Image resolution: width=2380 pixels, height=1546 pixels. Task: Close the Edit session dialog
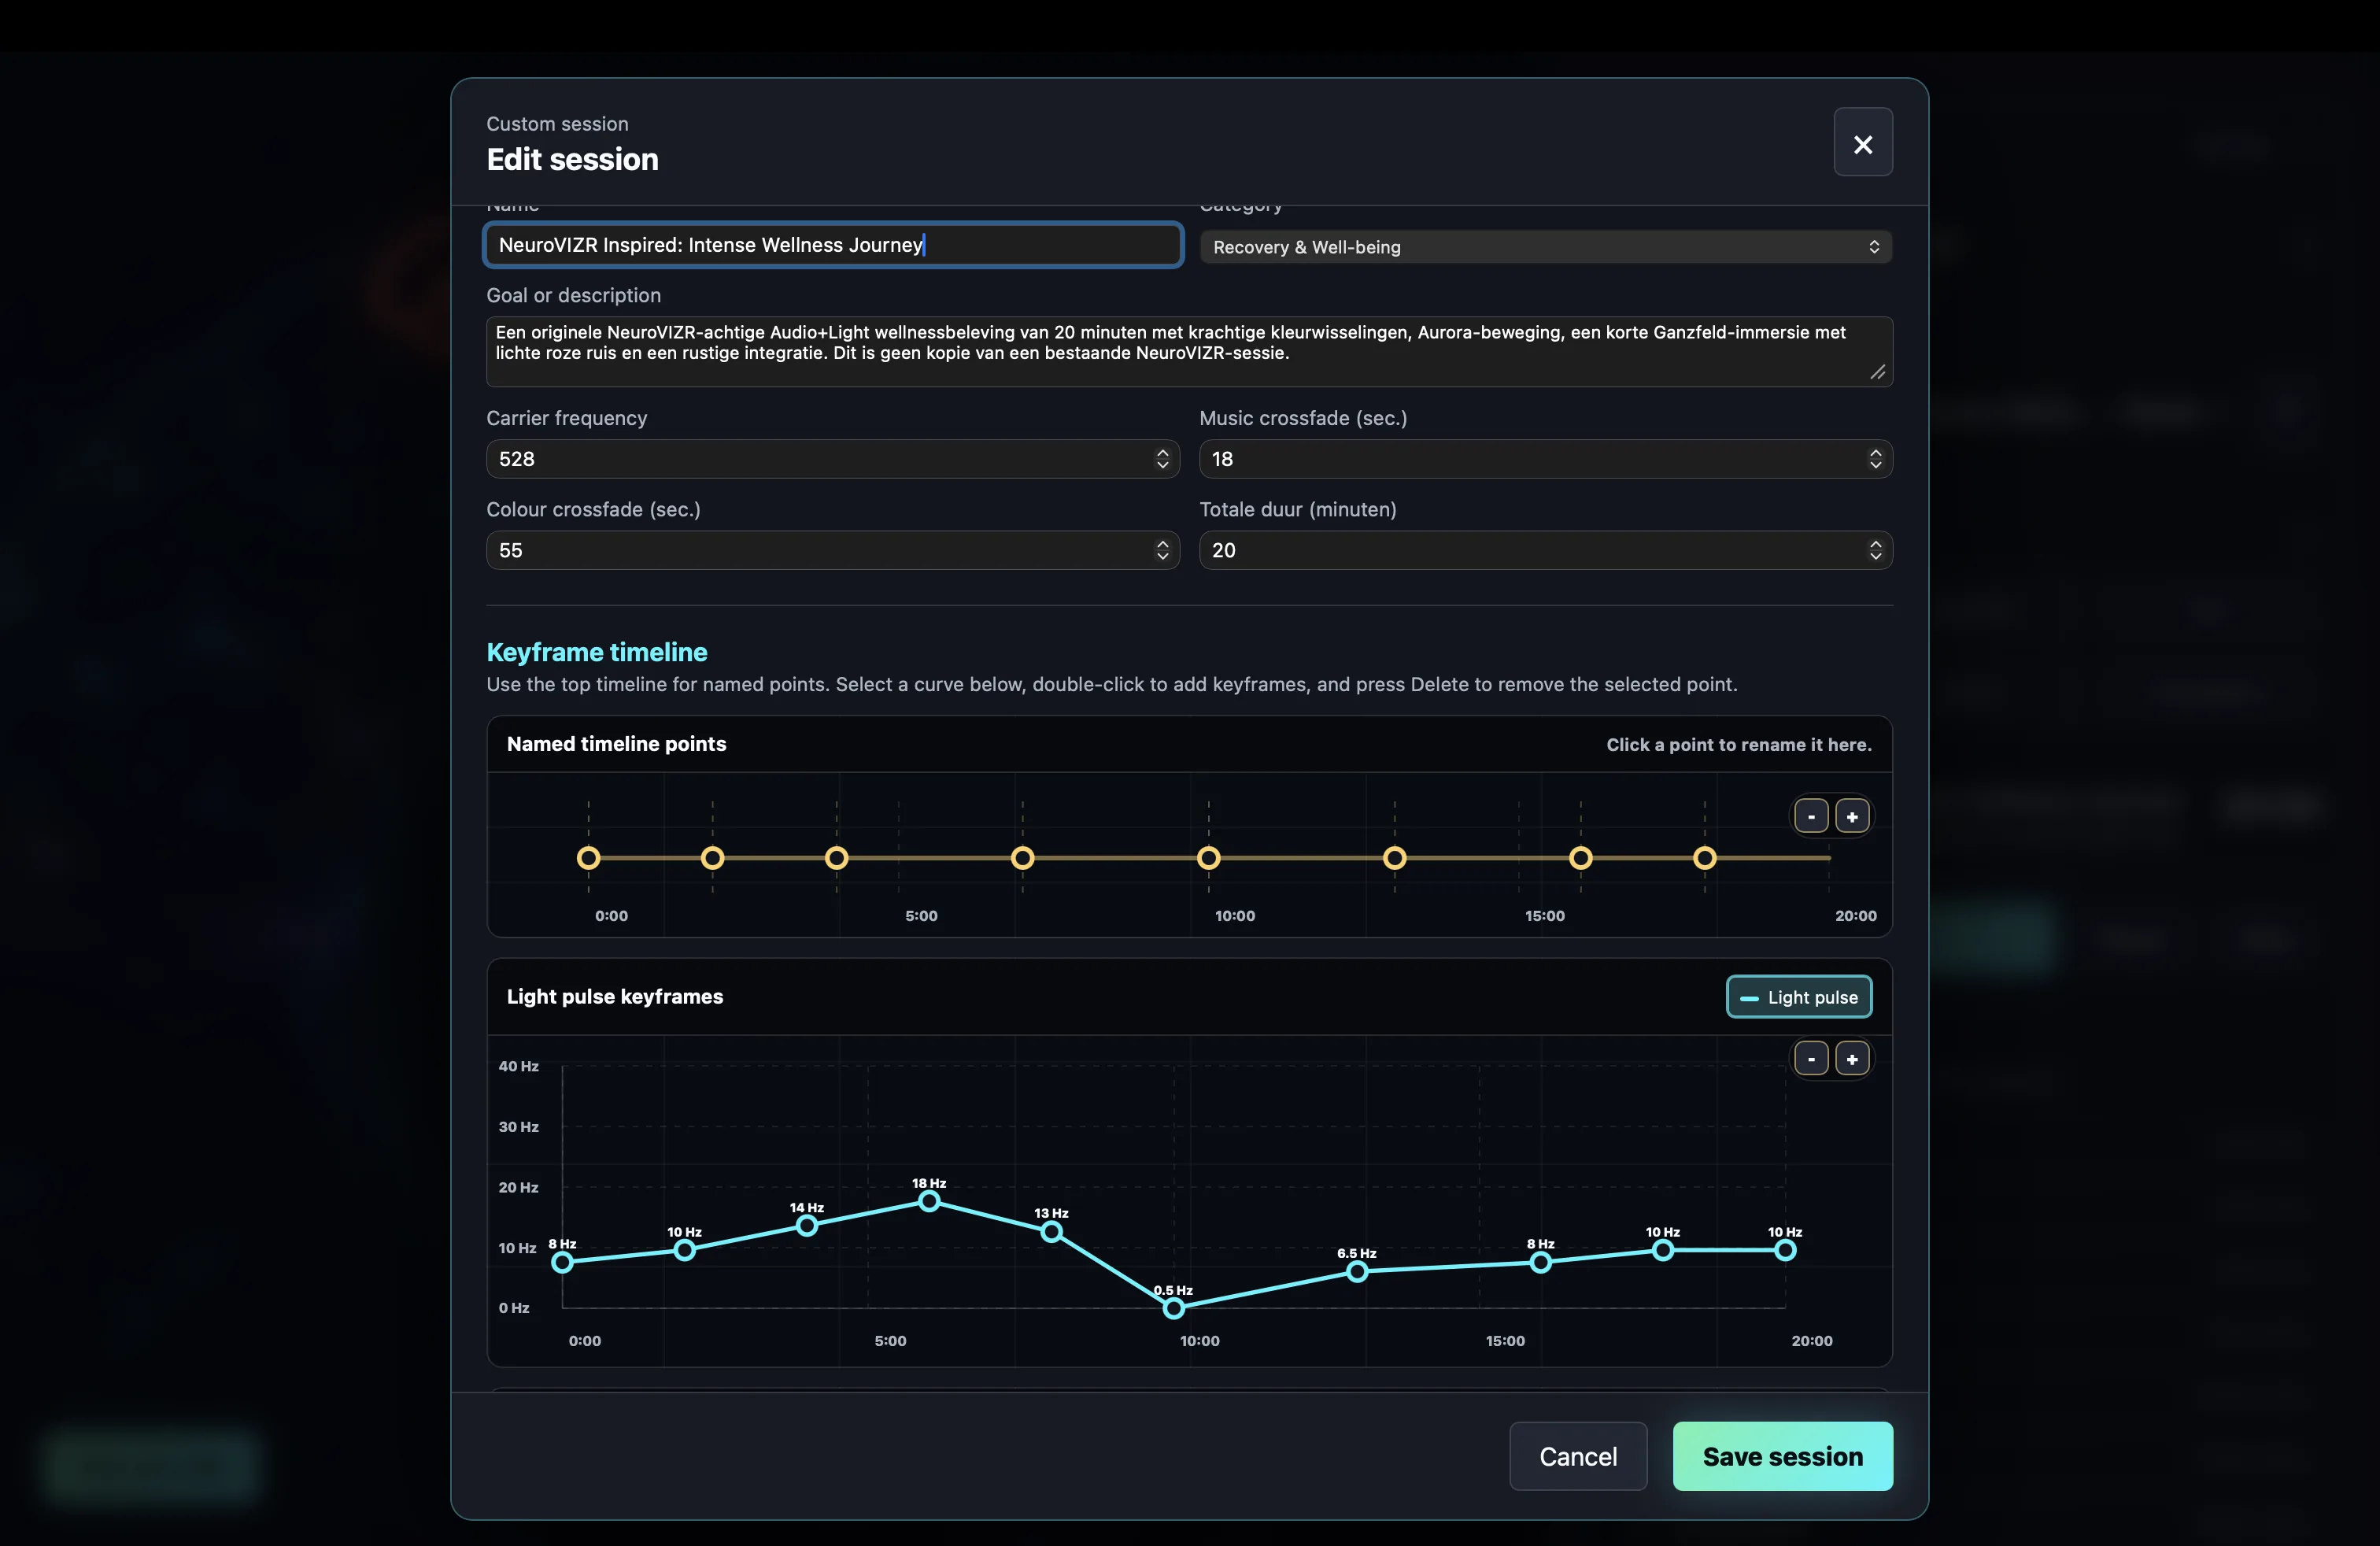click(x=1862, y=143)
